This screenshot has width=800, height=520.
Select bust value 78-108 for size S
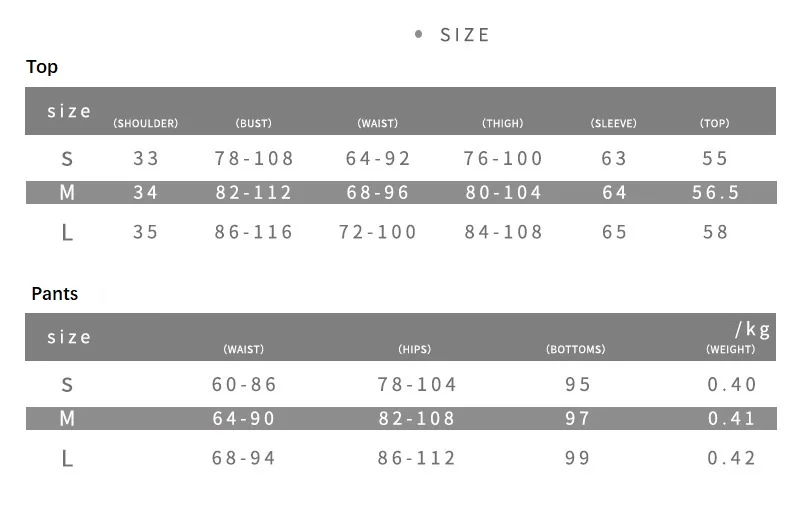[x=254, y=159]
